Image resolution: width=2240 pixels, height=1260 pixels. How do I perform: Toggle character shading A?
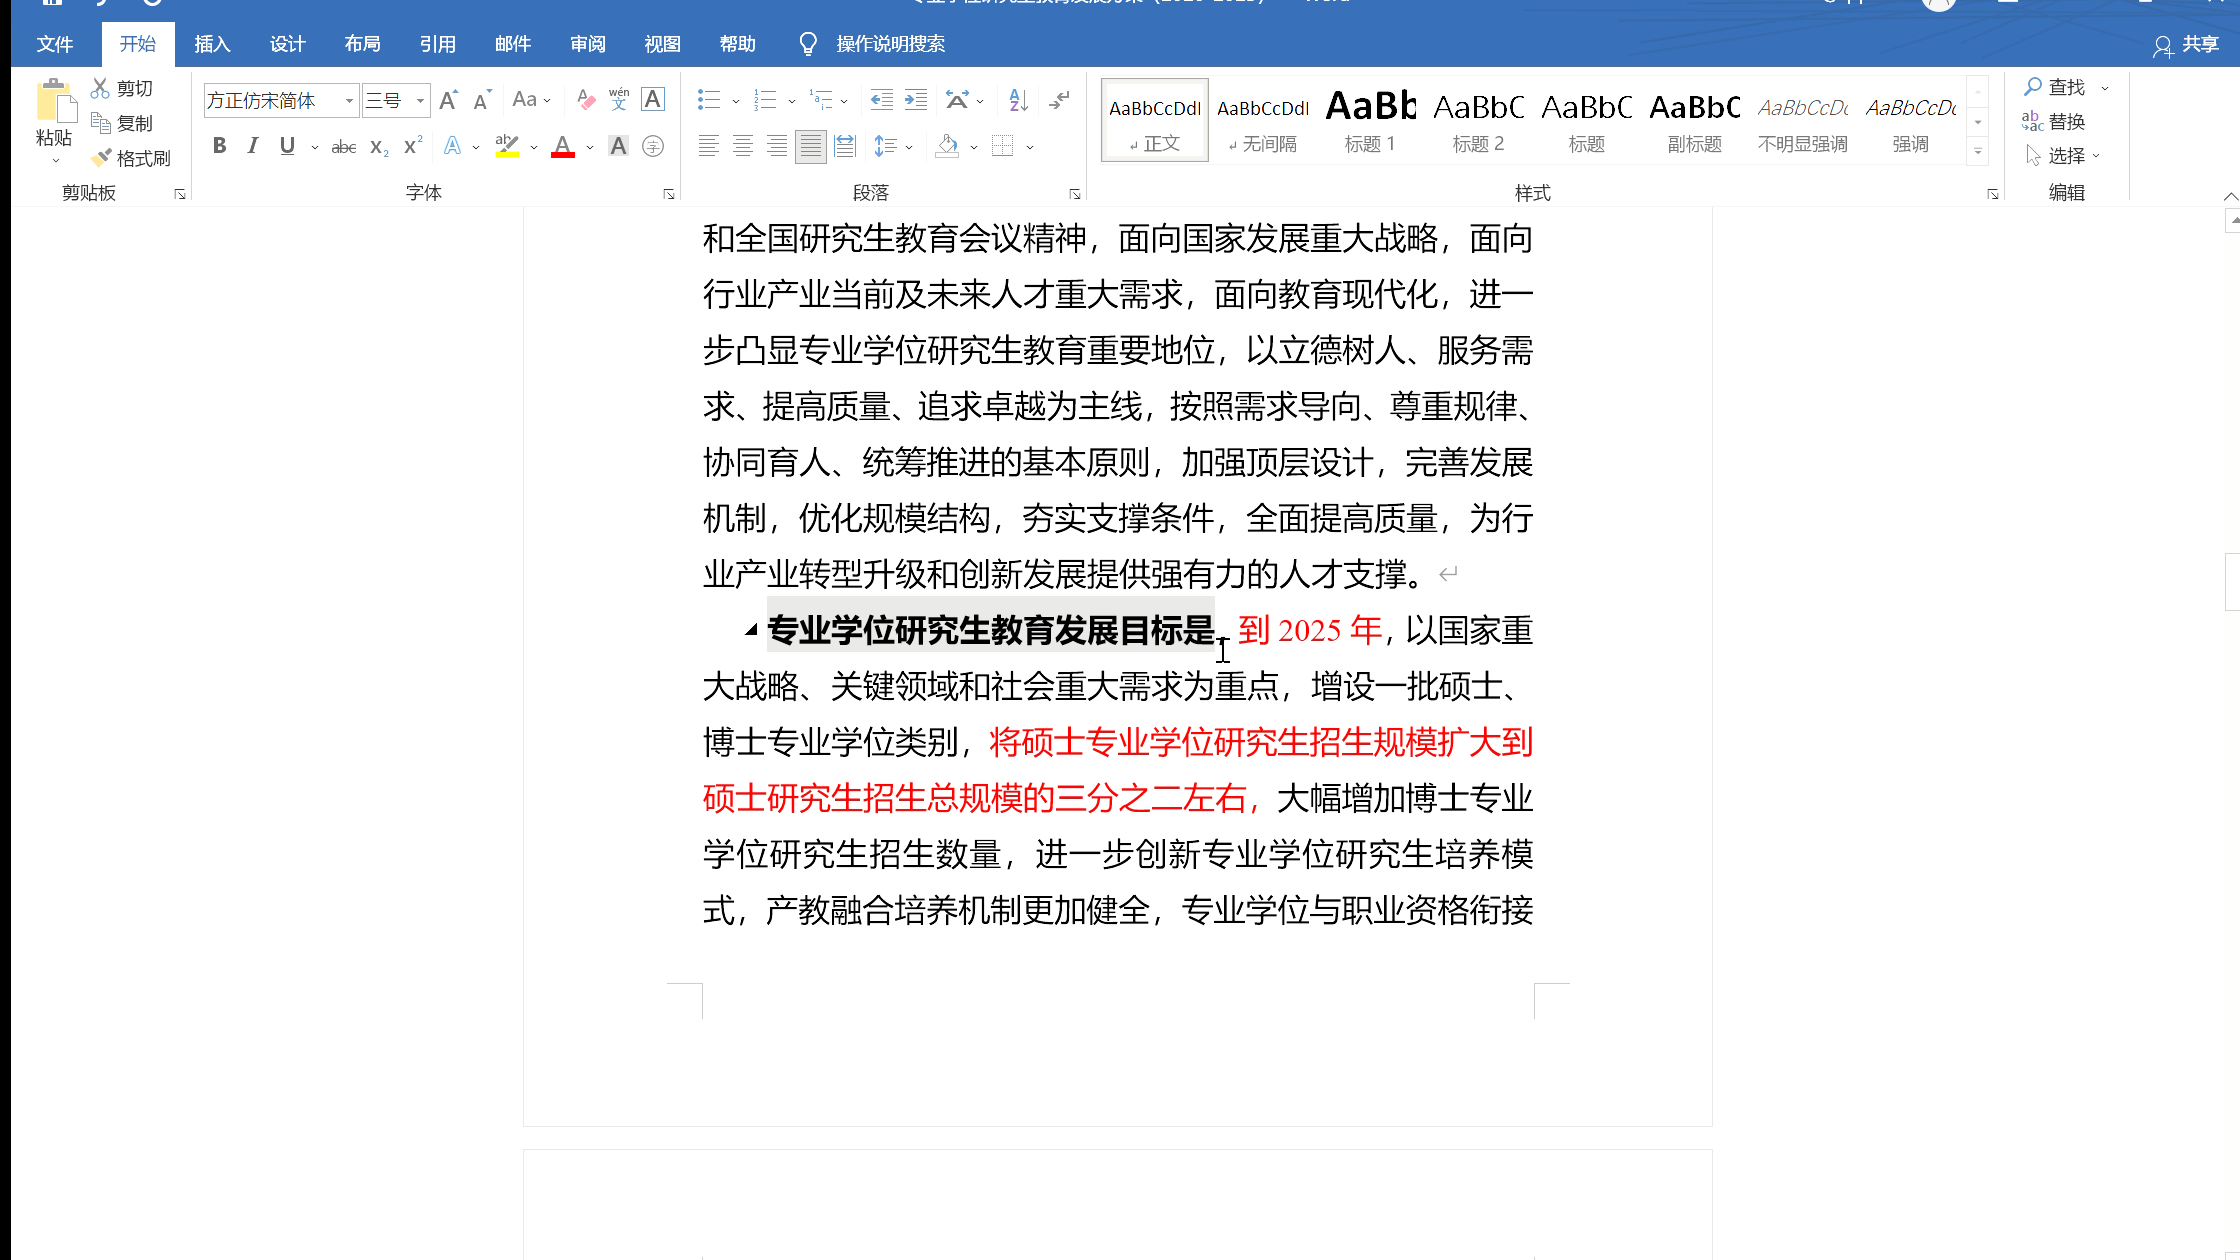[619, 146]
